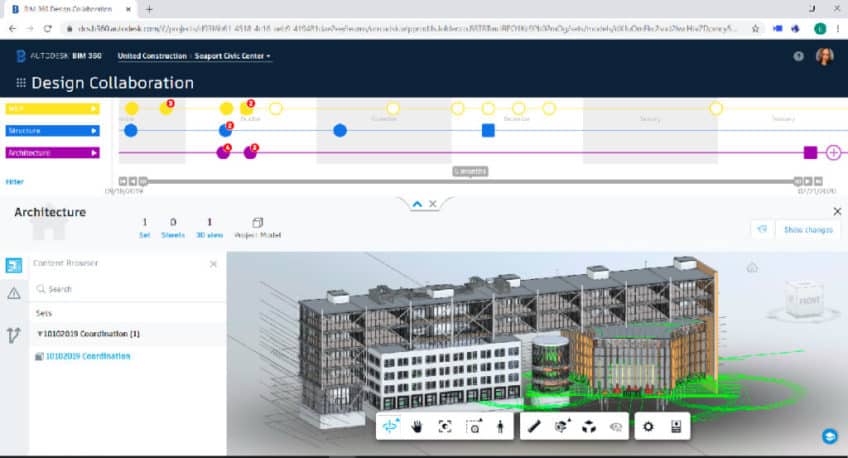The width and height of the screenshot is (848, 458).
Task: Click the Fit to View tool
Action: coord(445,427)
